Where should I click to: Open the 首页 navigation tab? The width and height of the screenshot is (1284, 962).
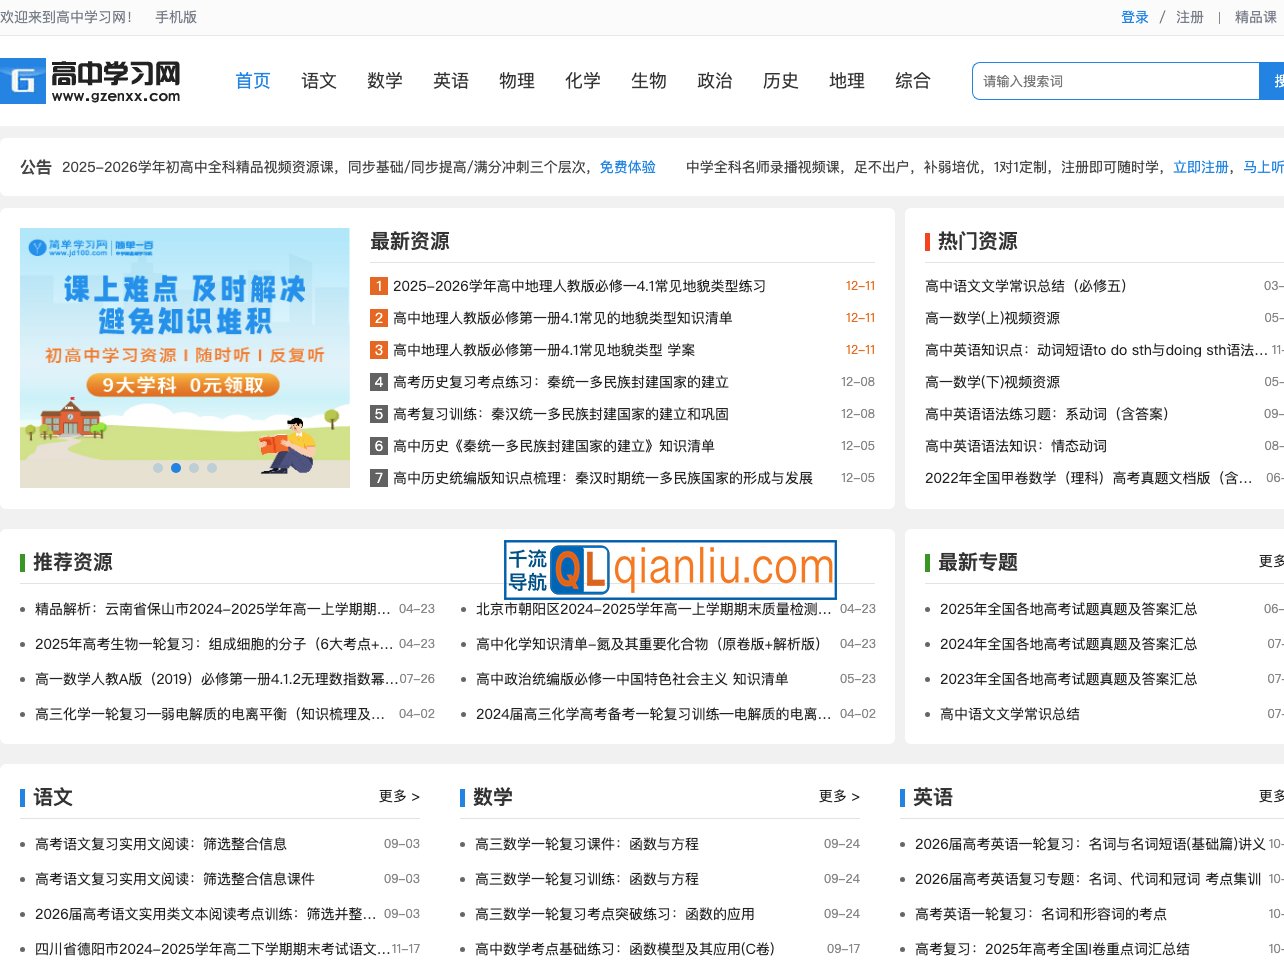point(252,81)
